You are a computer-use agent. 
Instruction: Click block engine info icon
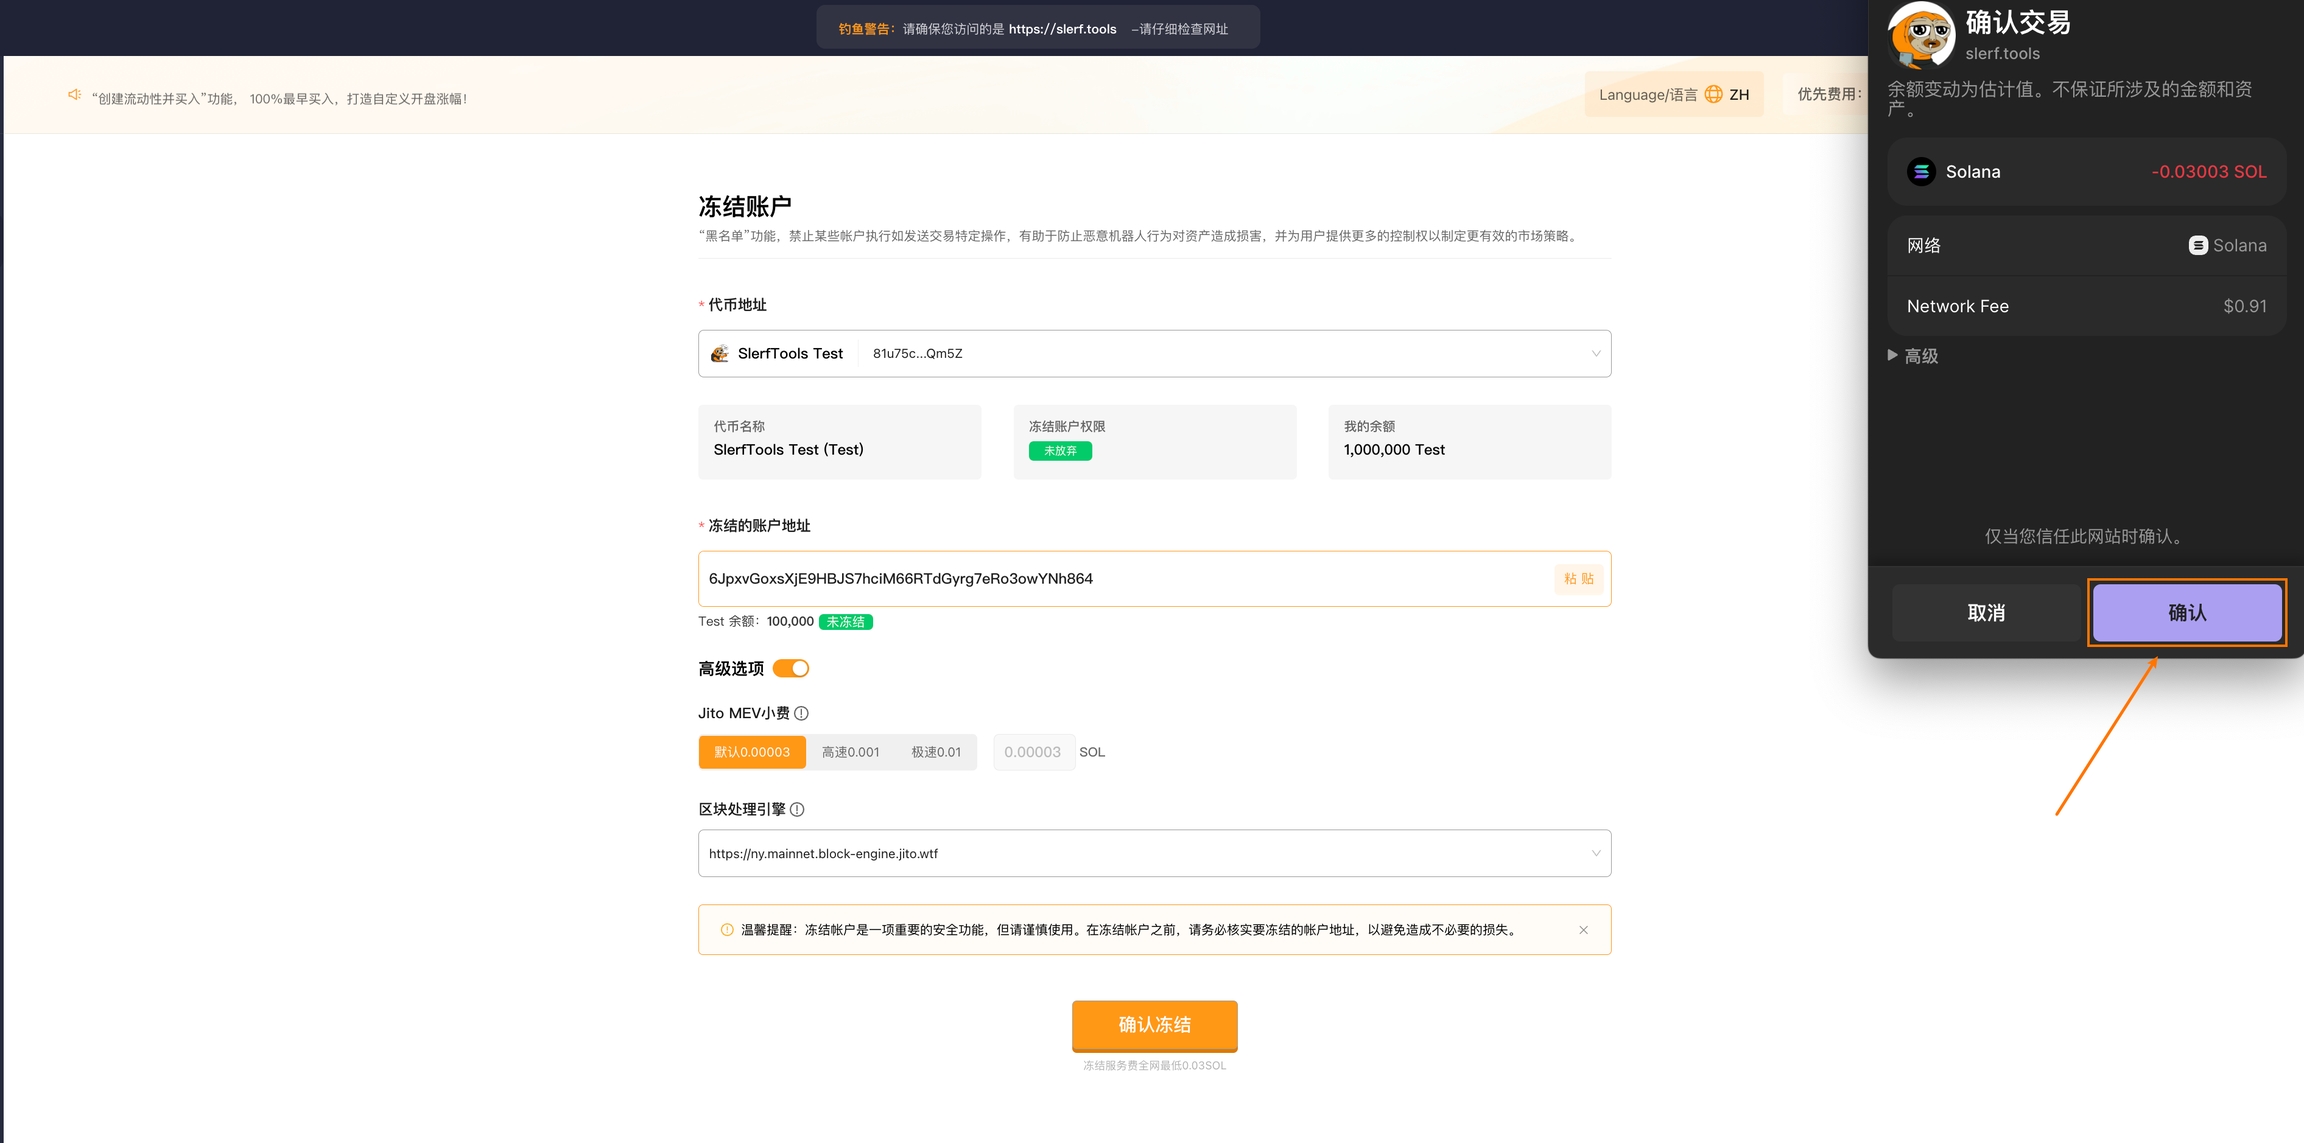[x=797, y=809]
